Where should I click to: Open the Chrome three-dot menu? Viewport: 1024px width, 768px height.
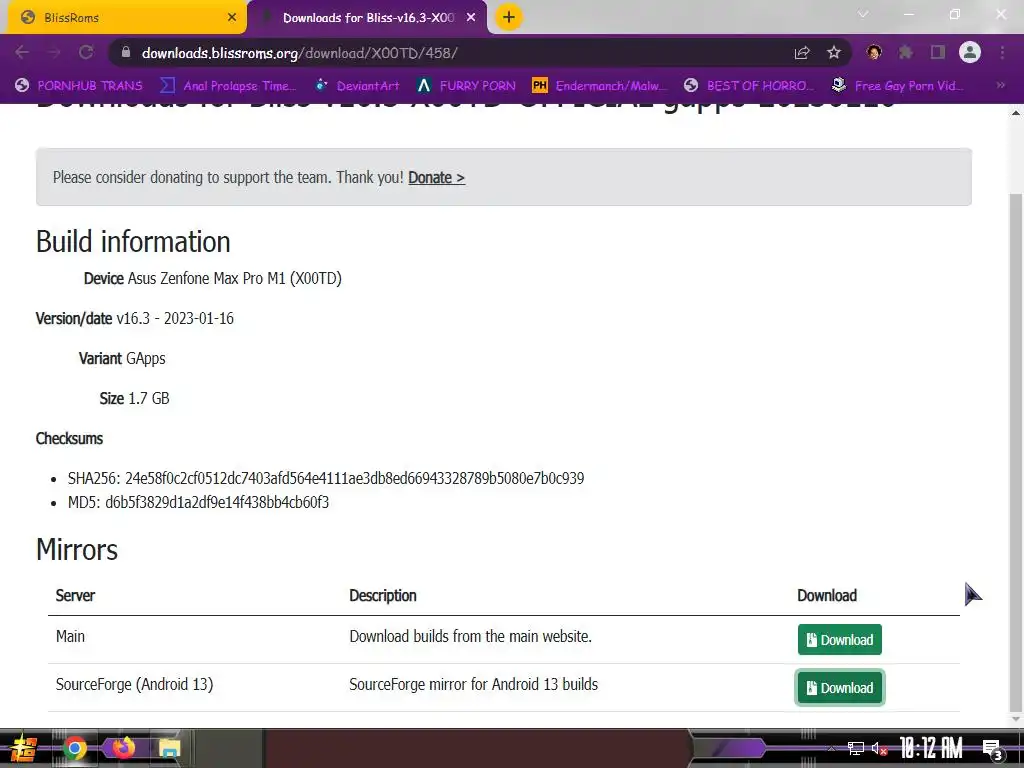[1002, 52]
